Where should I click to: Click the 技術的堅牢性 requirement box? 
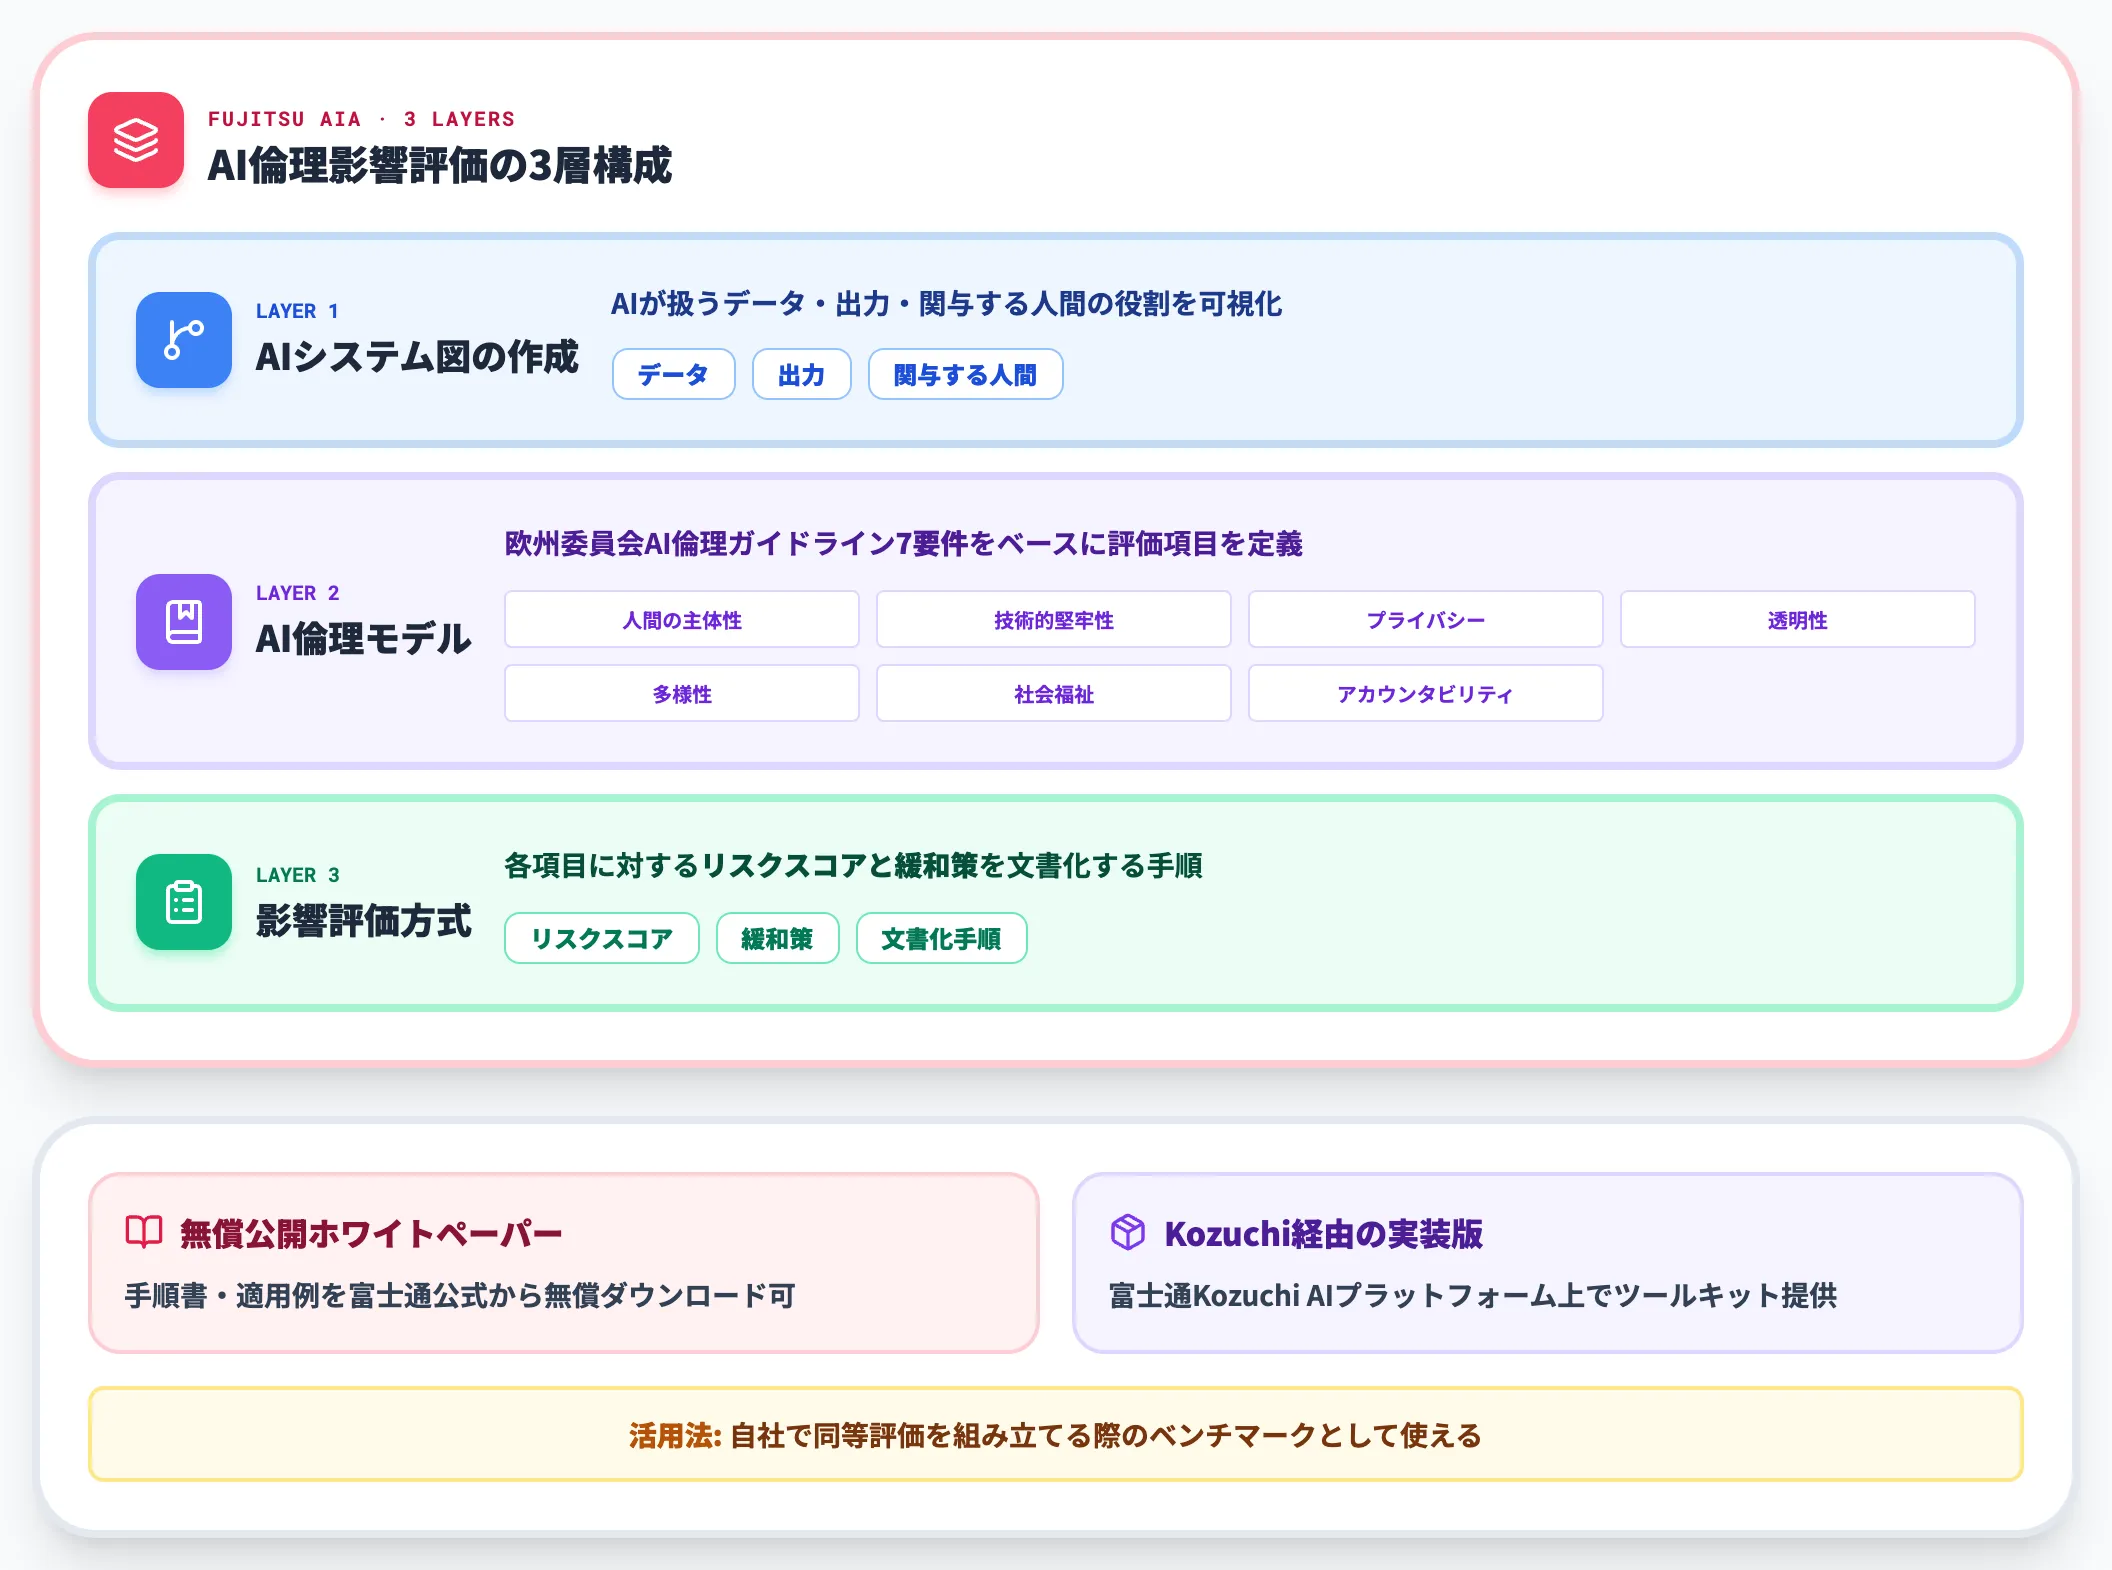pyautogui.click(x=1054, y=620)
